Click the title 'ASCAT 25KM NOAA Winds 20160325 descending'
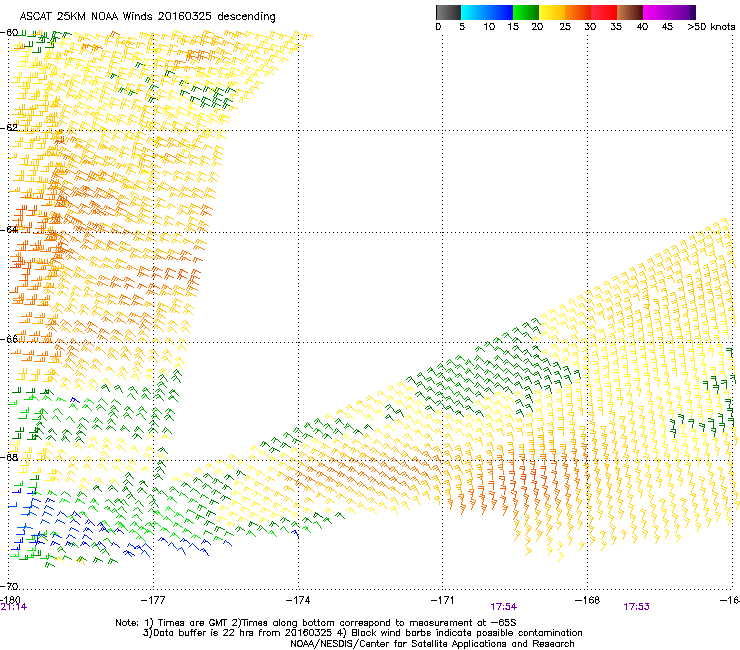This screenshot has height=650, width=740. [148, 17]
